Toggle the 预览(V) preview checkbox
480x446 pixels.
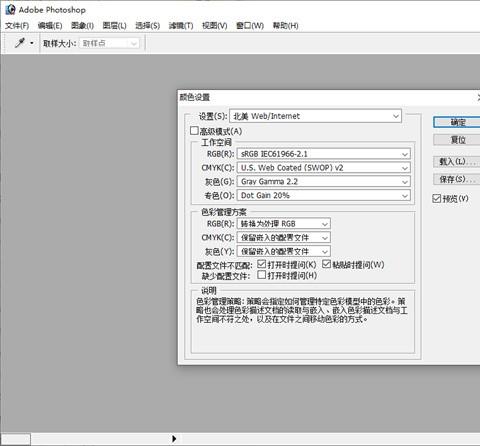click(437, 199)
